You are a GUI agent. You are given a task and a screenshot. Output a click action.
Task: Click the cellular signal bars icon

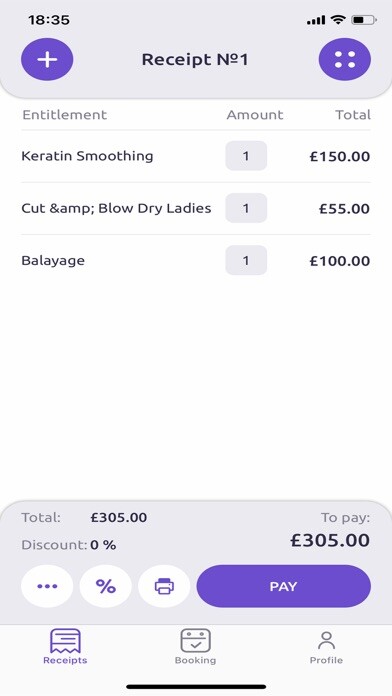pos(316,20)
